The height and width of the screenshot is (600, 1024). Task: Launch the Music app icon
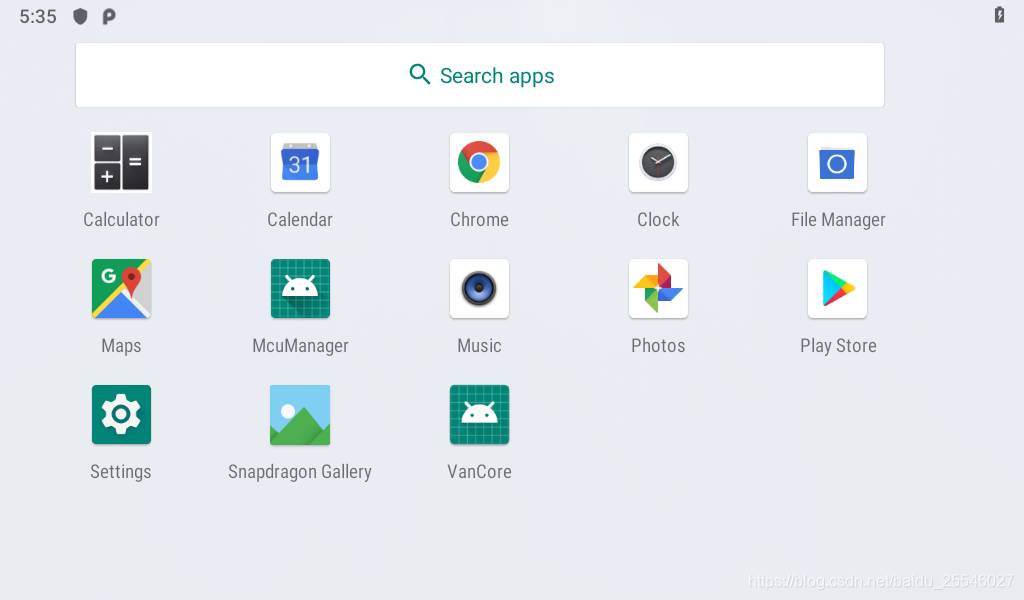coord(479,289)
